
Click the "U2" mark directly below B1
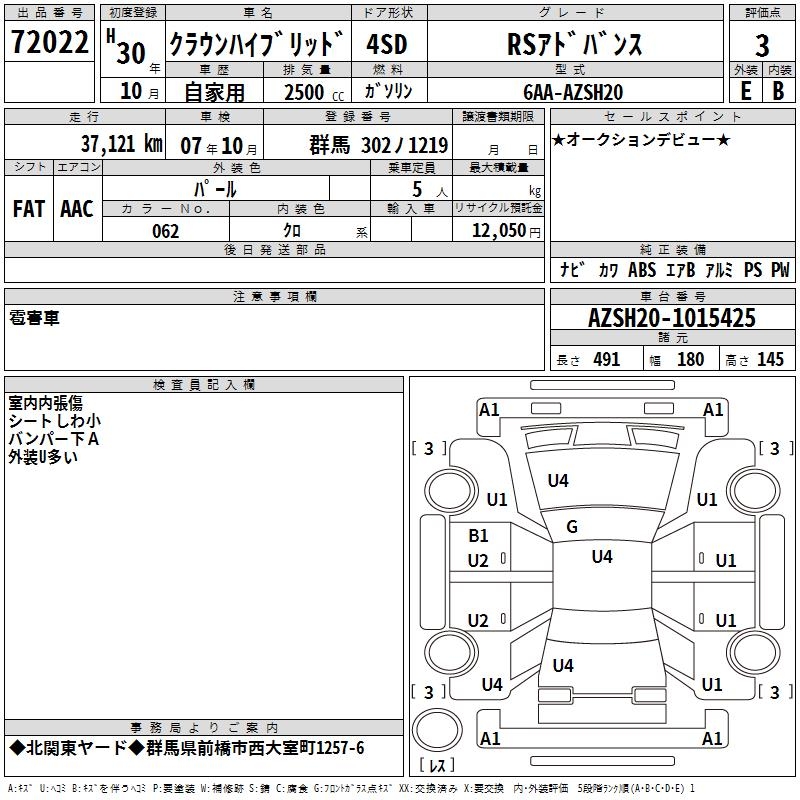coord(478,561)
